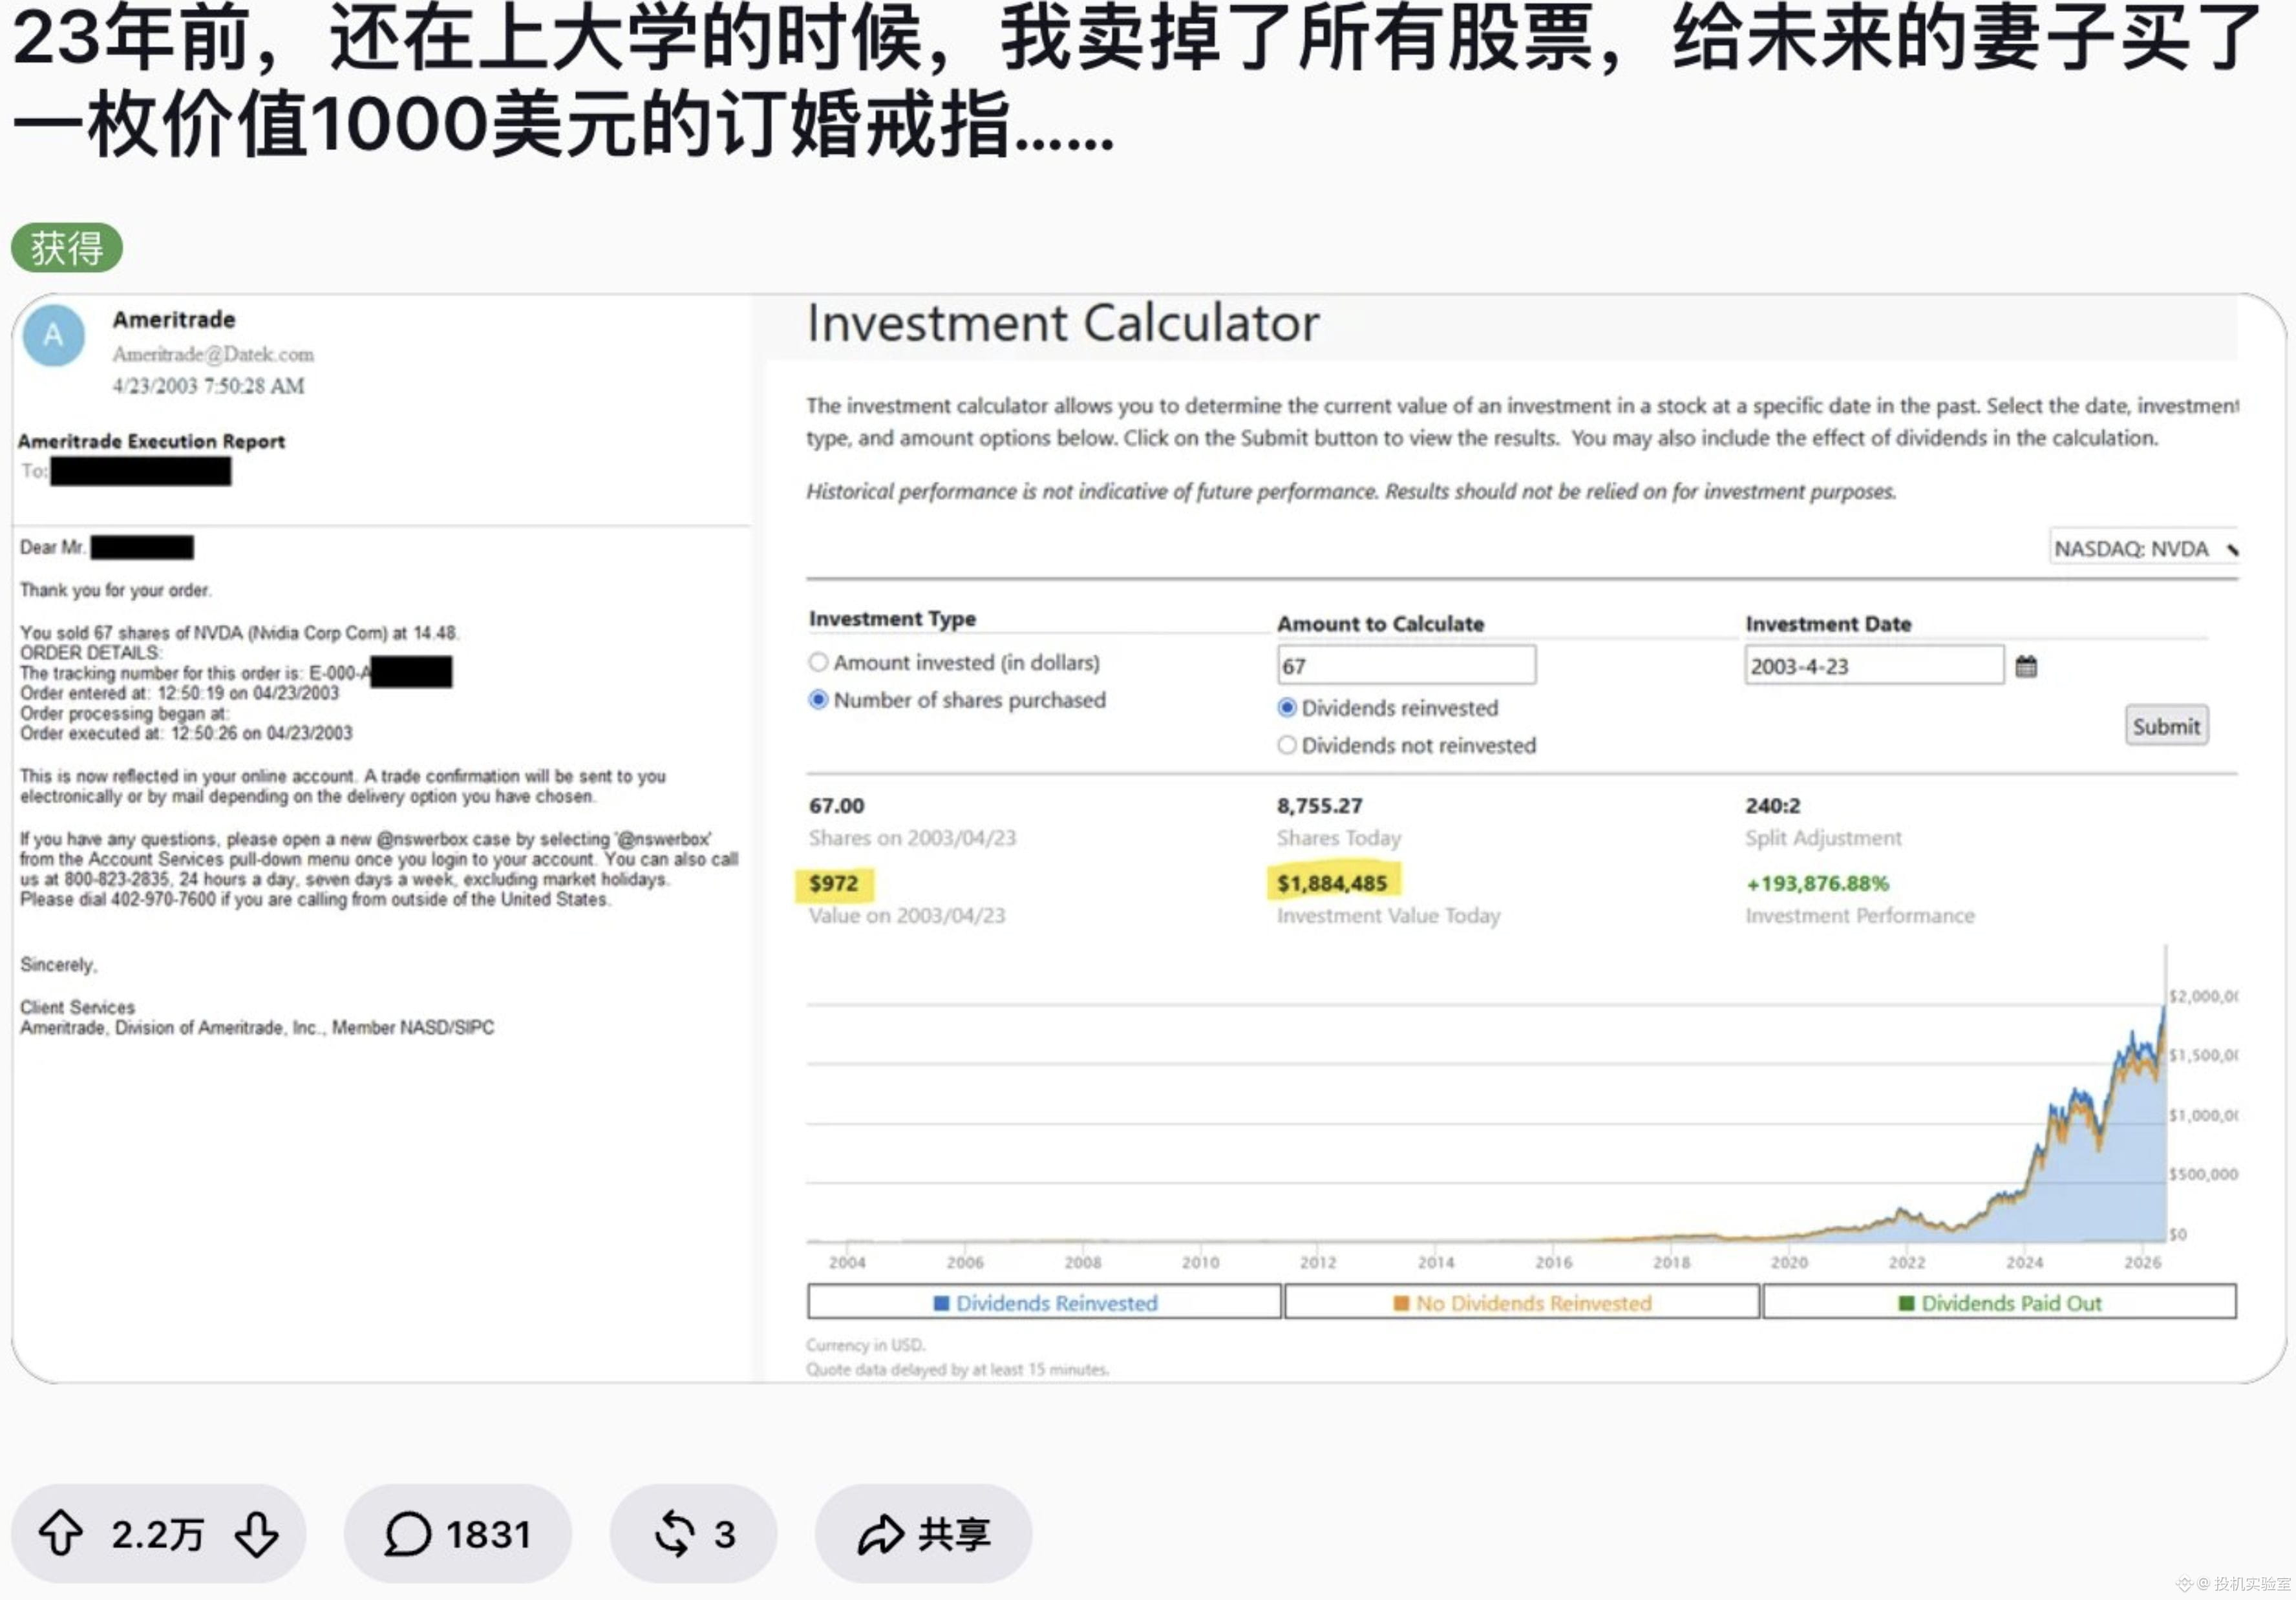Open the repost option showing 3

click(x=694, y=1533)
